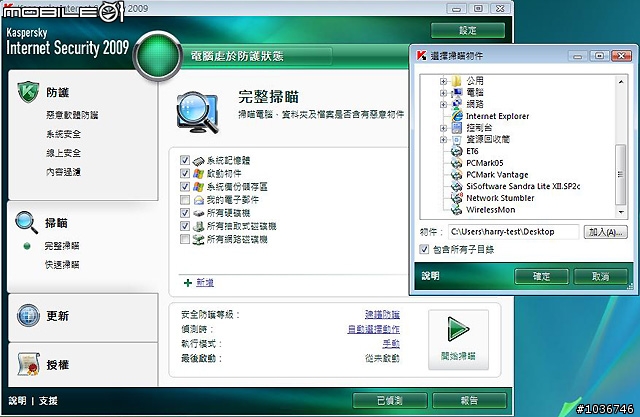The image size is (640, 417).
Task: Click the 取消 button in dialog
Action: (600, 276)
